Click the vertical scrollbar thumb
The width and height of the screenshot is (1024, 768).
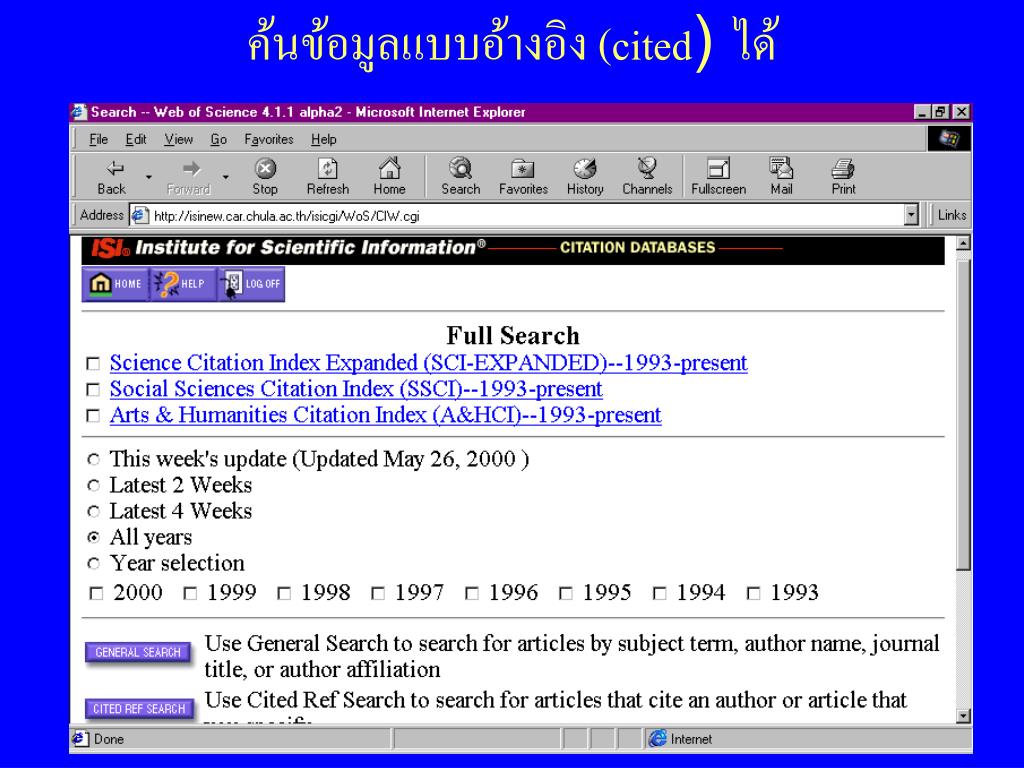pyautogui.click(x=963, y=413)
